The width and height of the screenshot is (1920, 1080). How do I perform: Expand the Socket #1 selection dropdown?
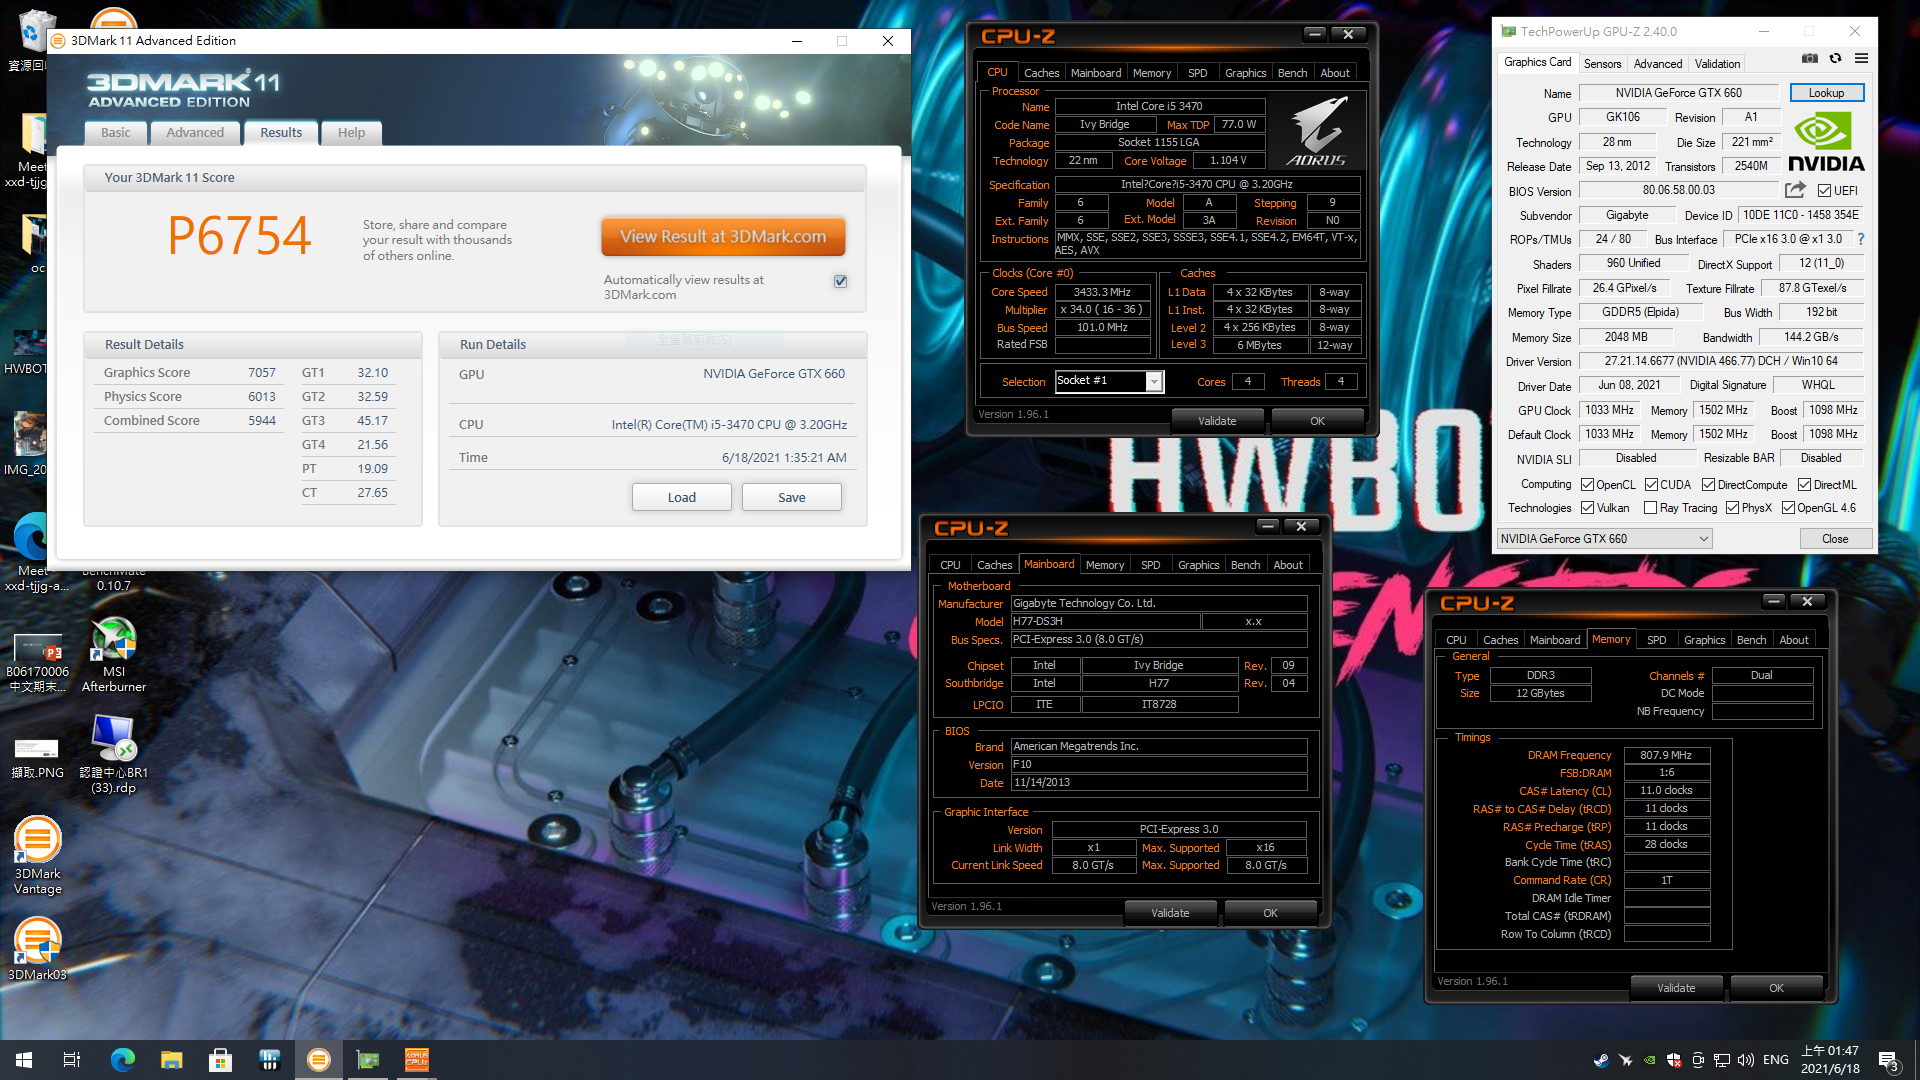click(x=1154, y=382)
